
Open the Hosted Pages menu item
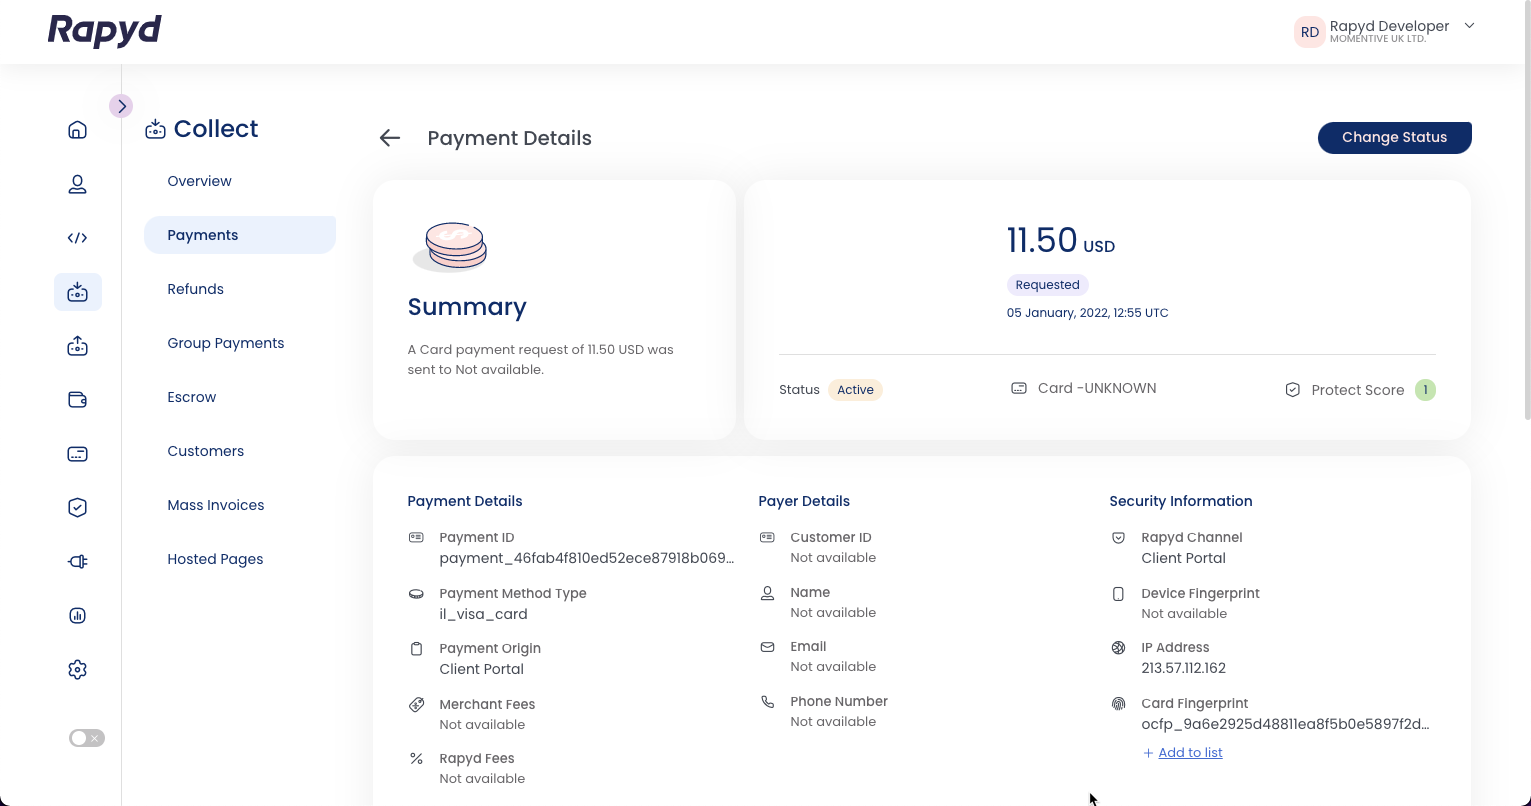tap(215, 559)
